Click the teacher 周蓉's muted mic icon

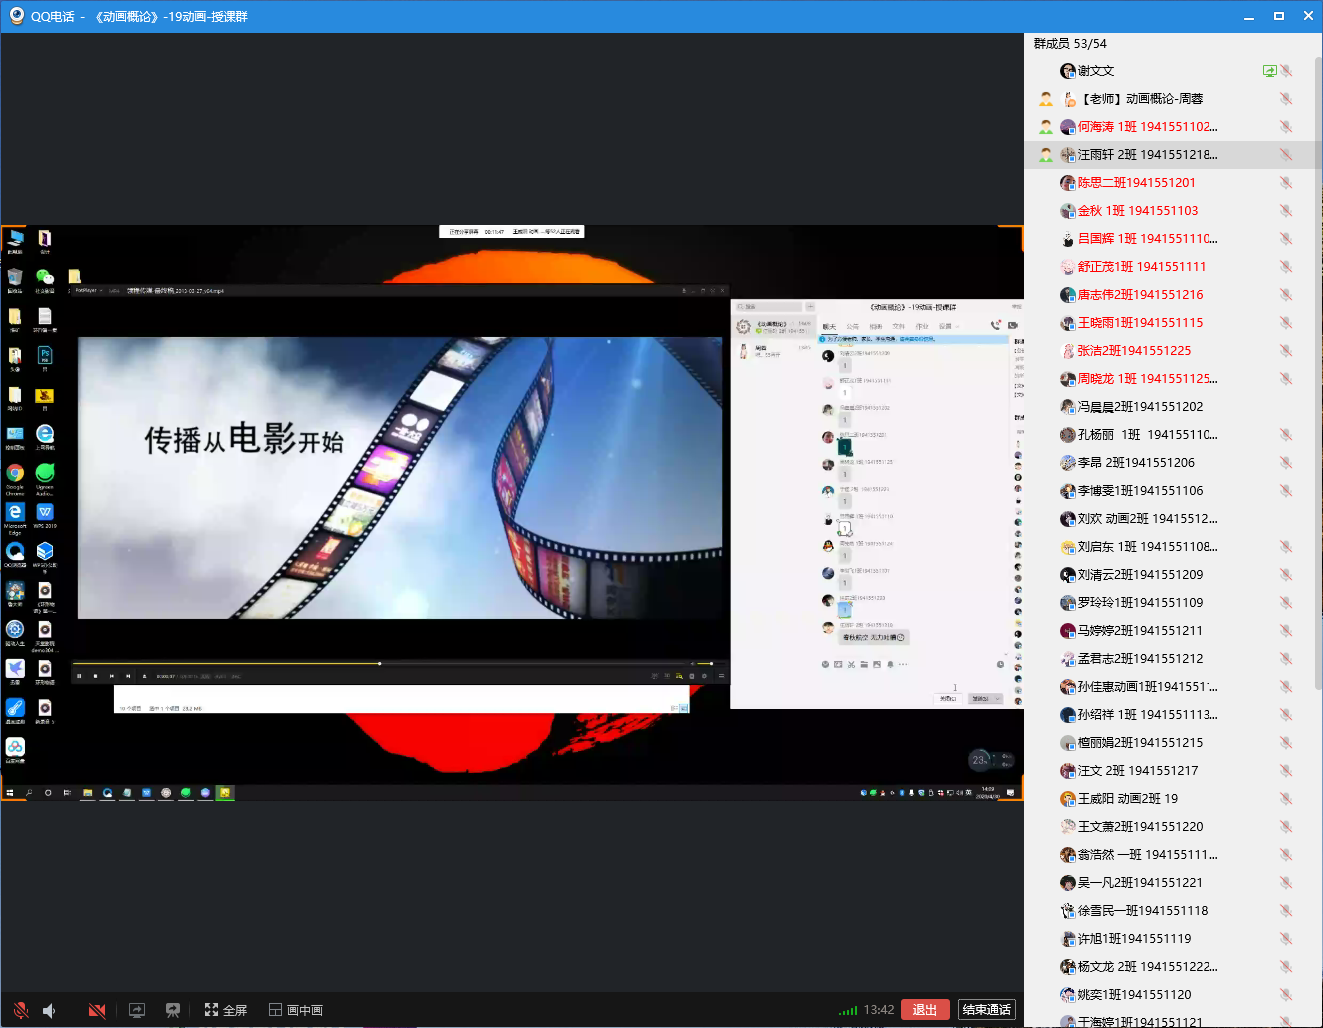point(1286,99)
